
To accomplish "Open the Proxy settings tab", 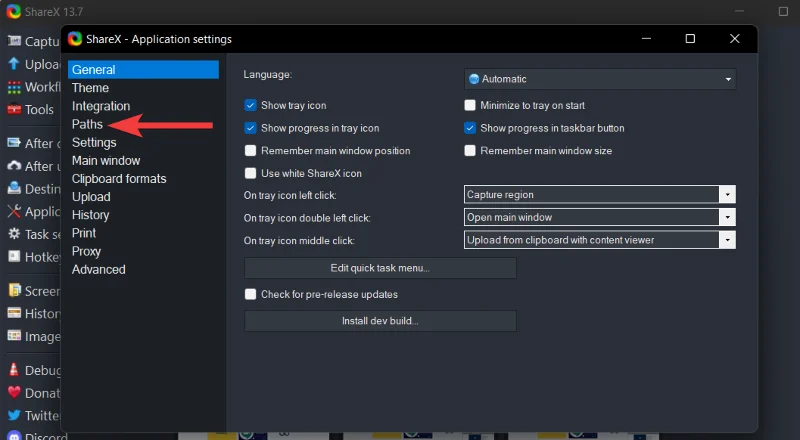I will point(86,251).
